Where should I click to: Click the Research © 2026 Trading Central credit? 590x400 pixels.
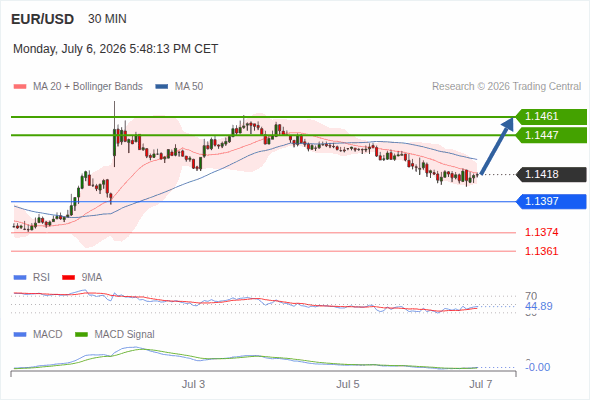tap(506, 87)
